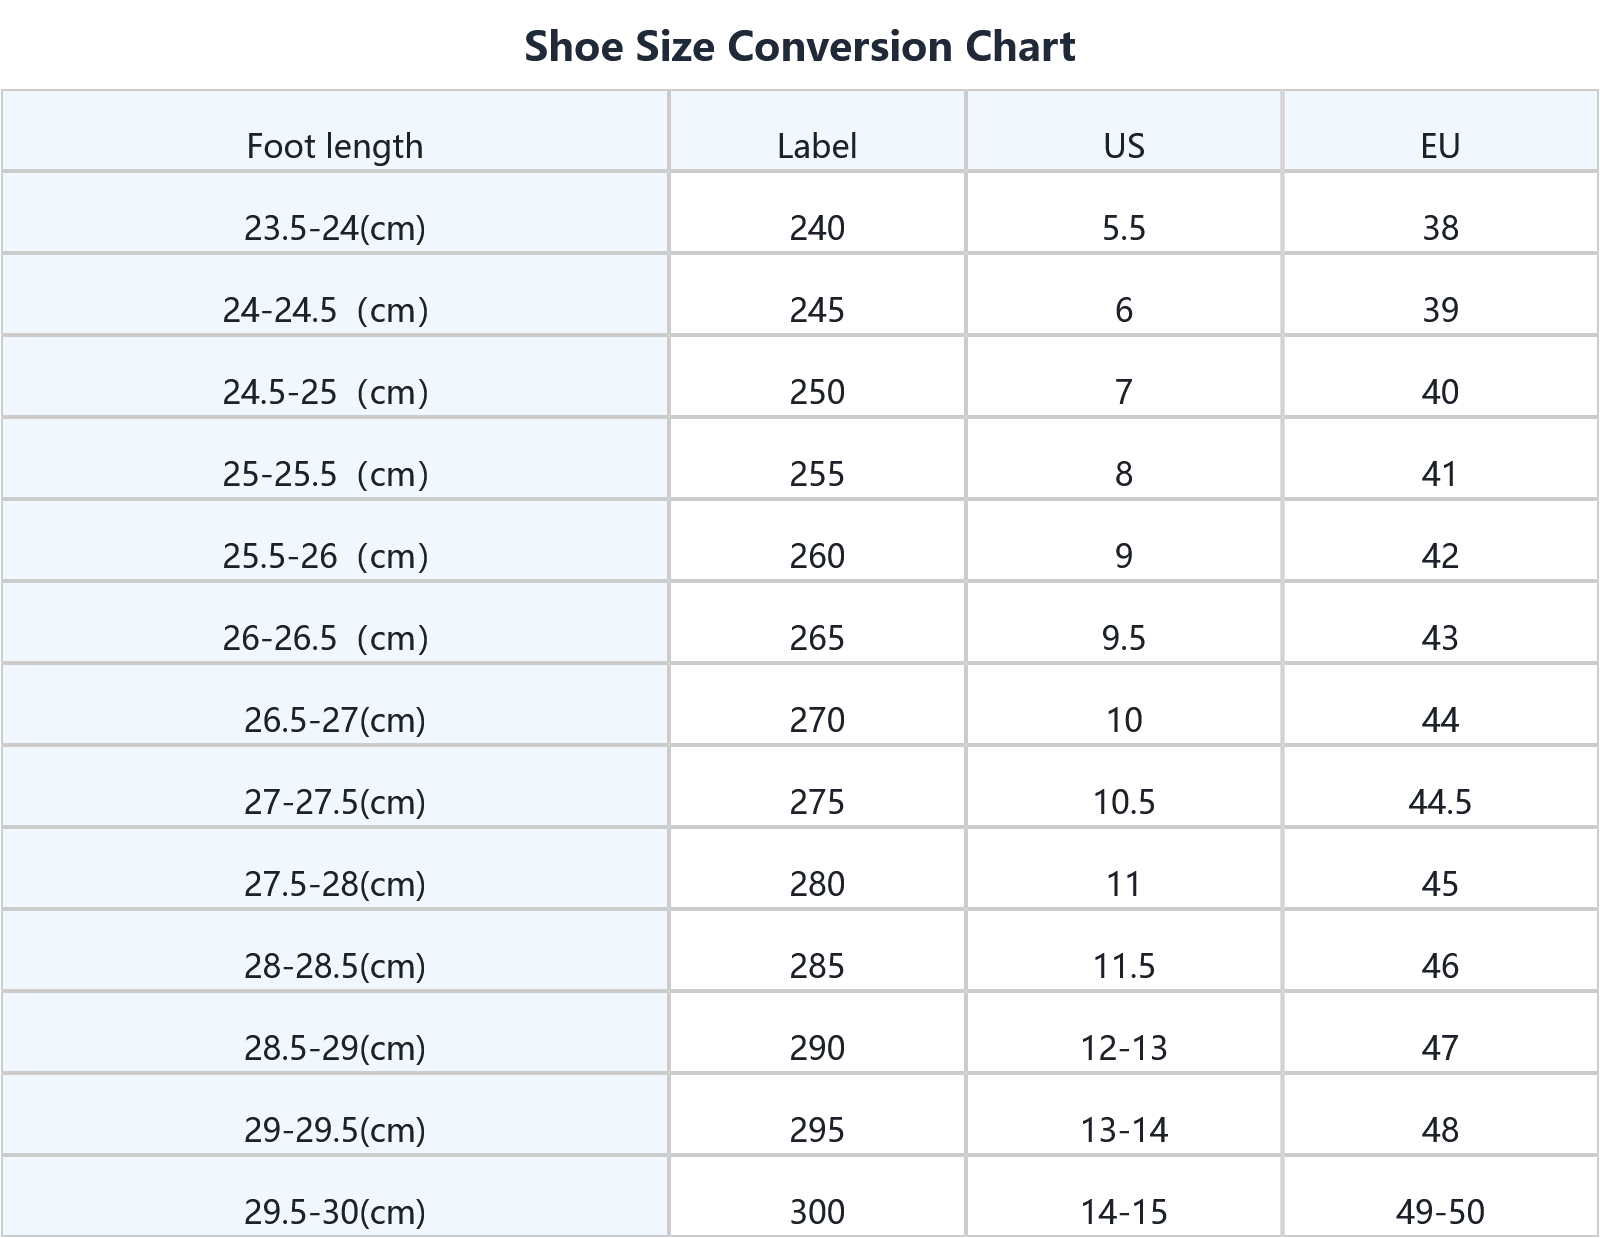Click the US size 9.5 cell
1600x1238 pixels.
point(1123,638)
